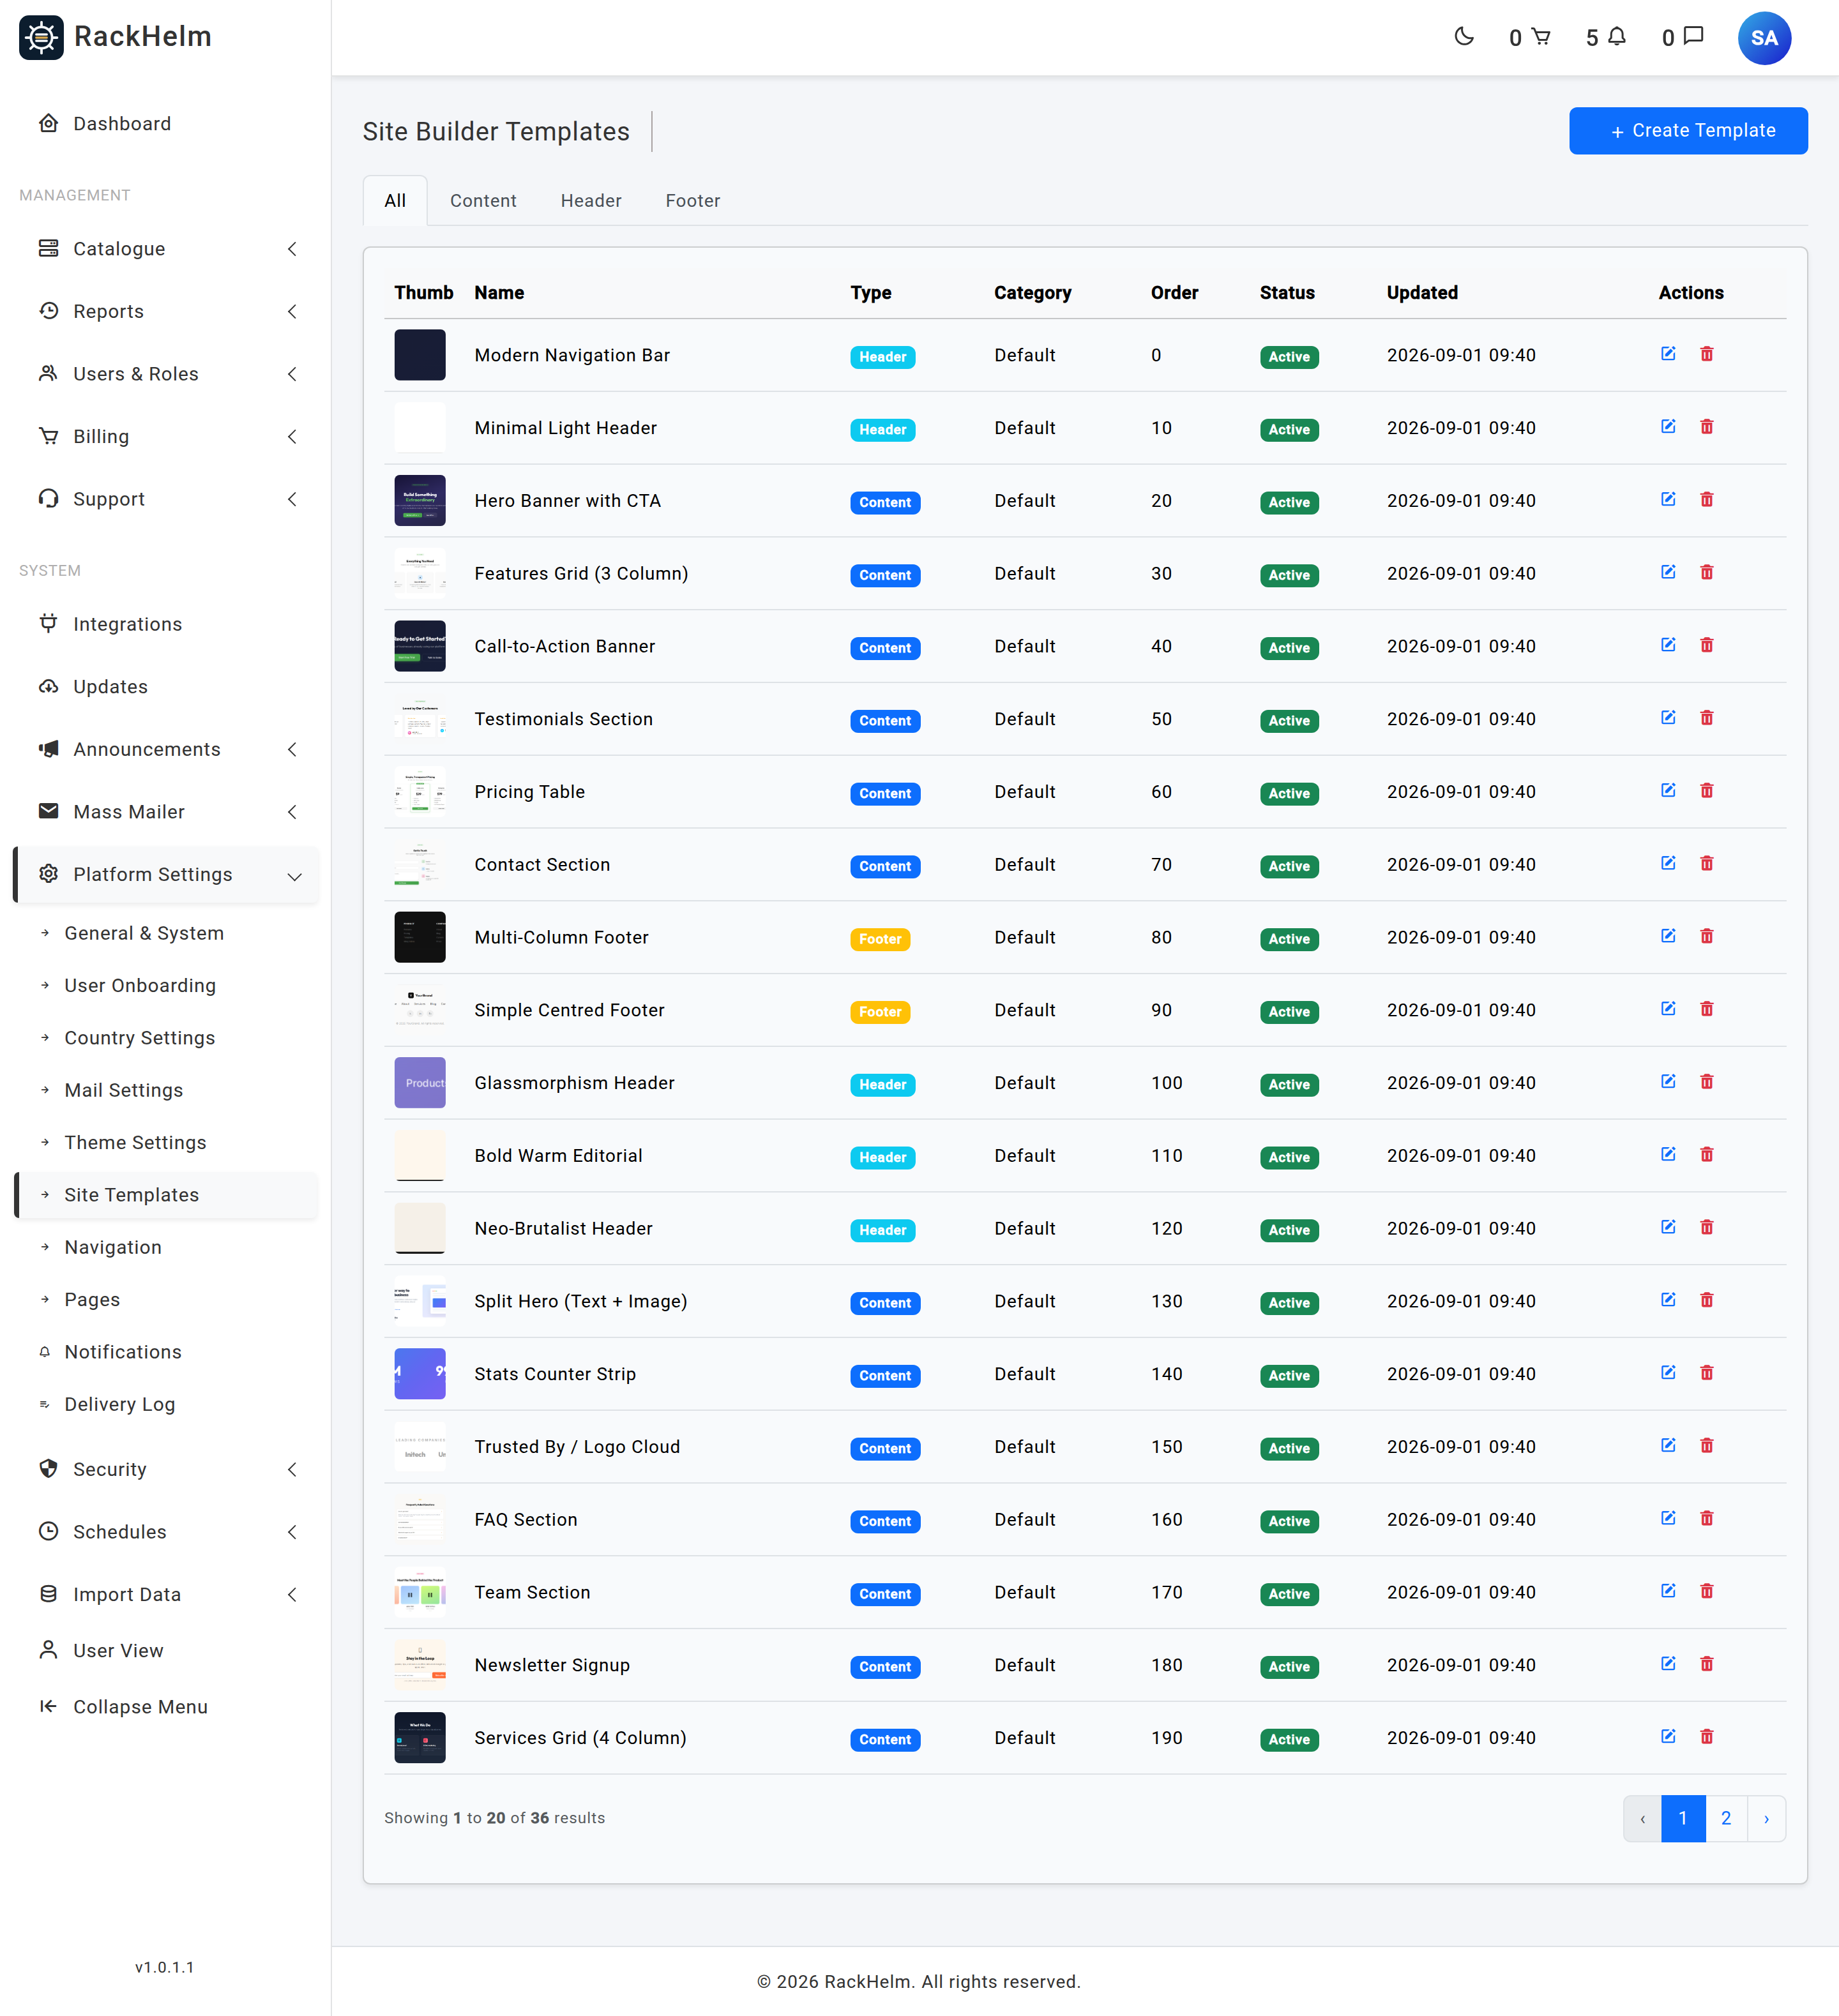Image resolution: width=1839 pixels, height=2016 pixels.
Task: Open the Dashboard link
Action: coord(167,123)
